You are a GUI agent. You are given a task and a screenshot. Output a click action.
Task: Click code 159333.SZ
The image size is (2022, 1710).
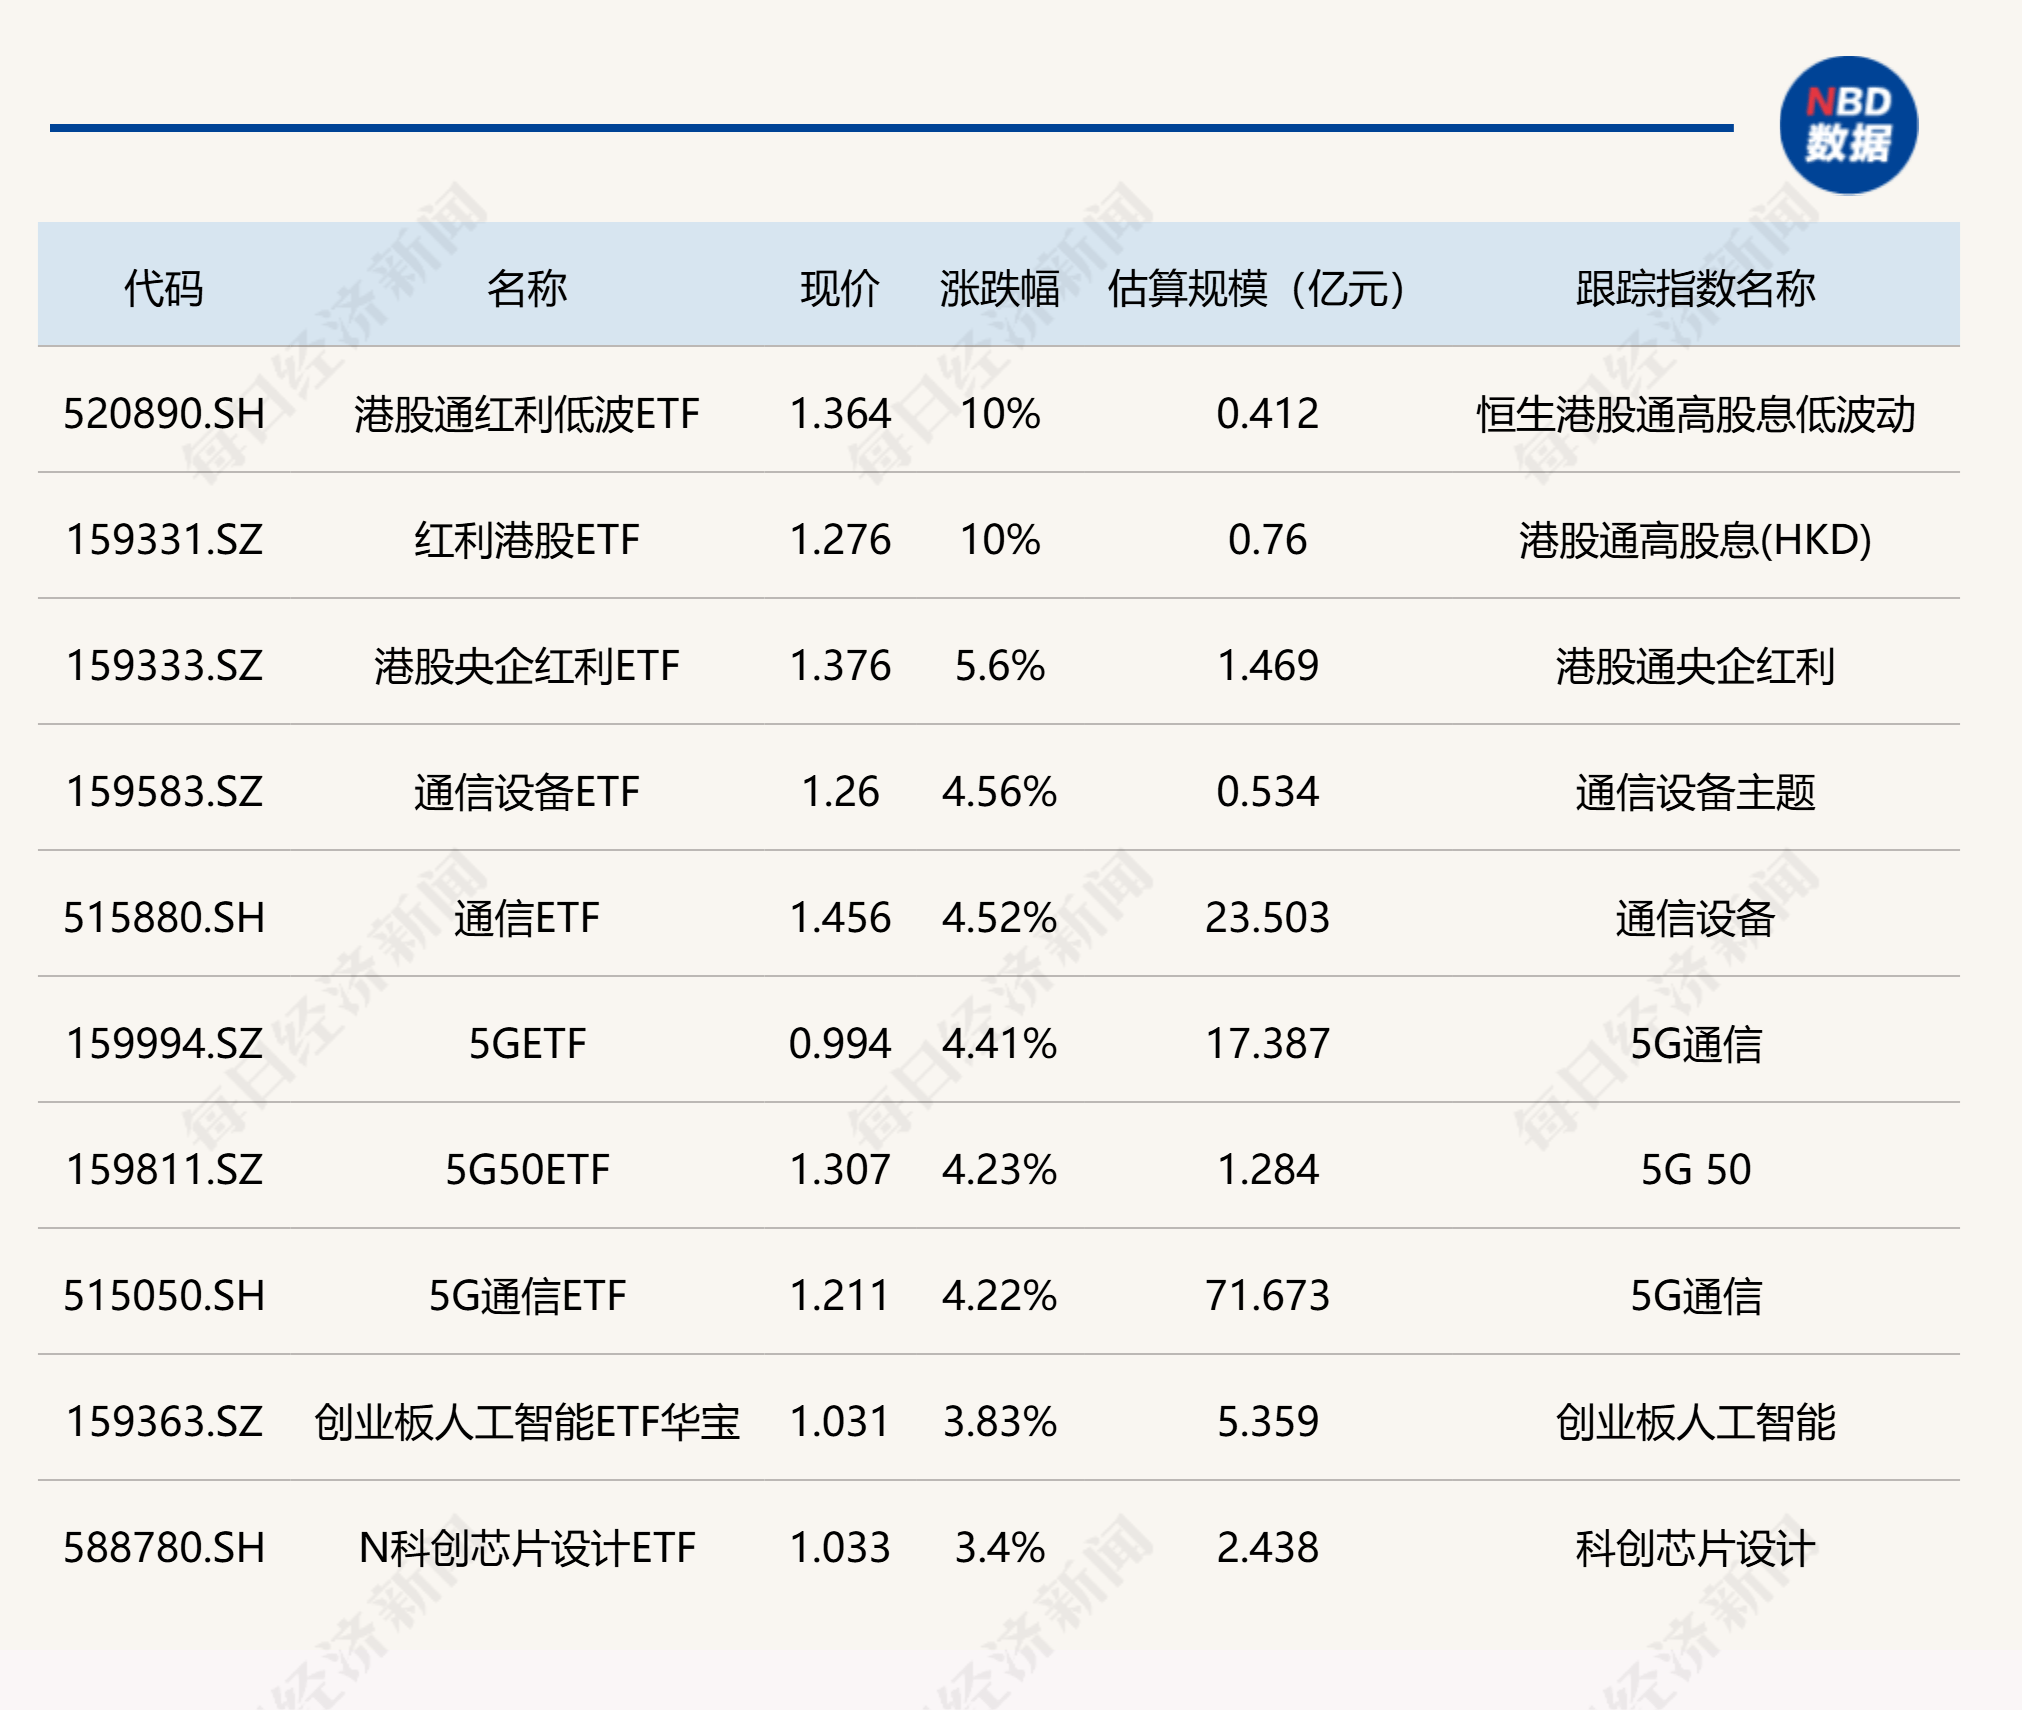(166, 666)
